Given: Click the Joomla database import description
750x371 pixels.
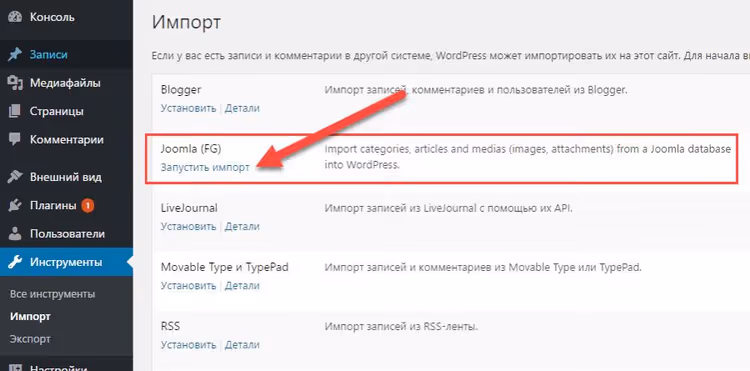Looking at the screenshot, I should (528, 157).
